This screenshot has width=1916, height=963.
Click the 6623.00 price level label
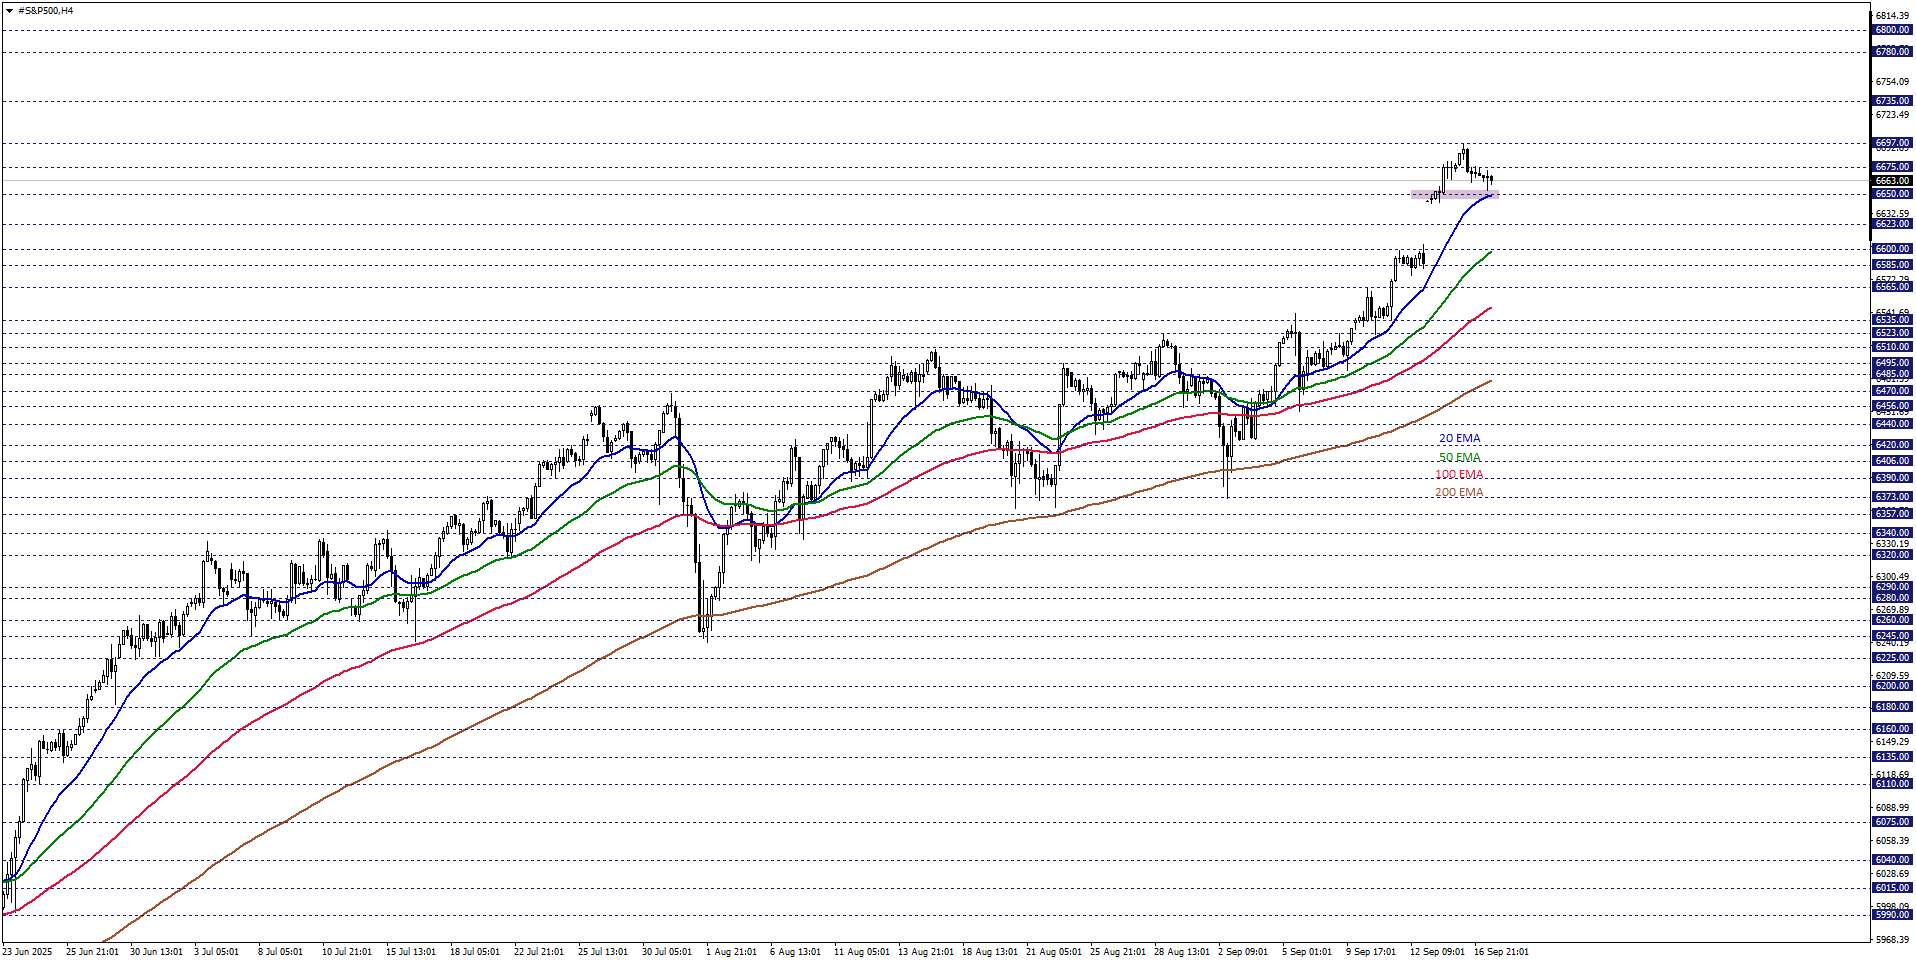click(x=1892, y=224)
